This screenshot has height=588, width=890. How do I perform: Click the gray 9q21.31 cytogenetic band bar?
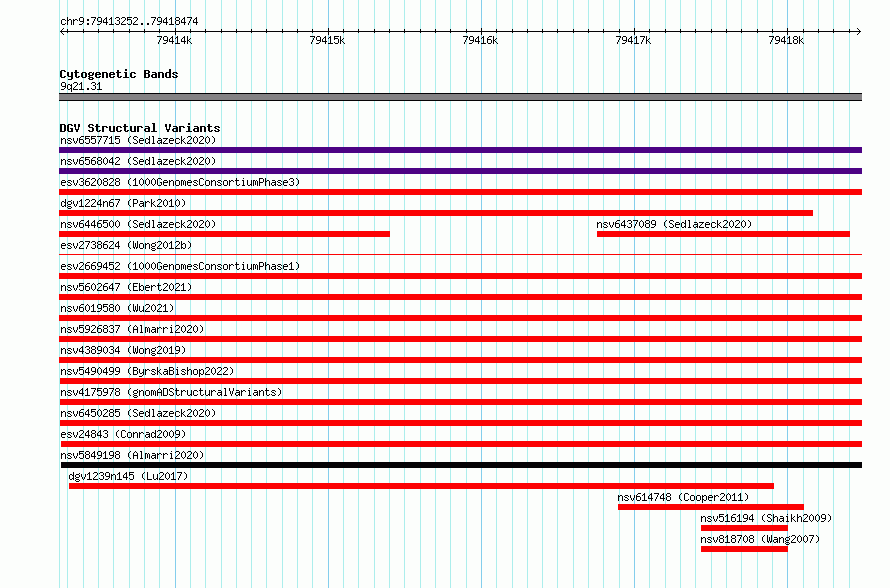click(460, 97)
